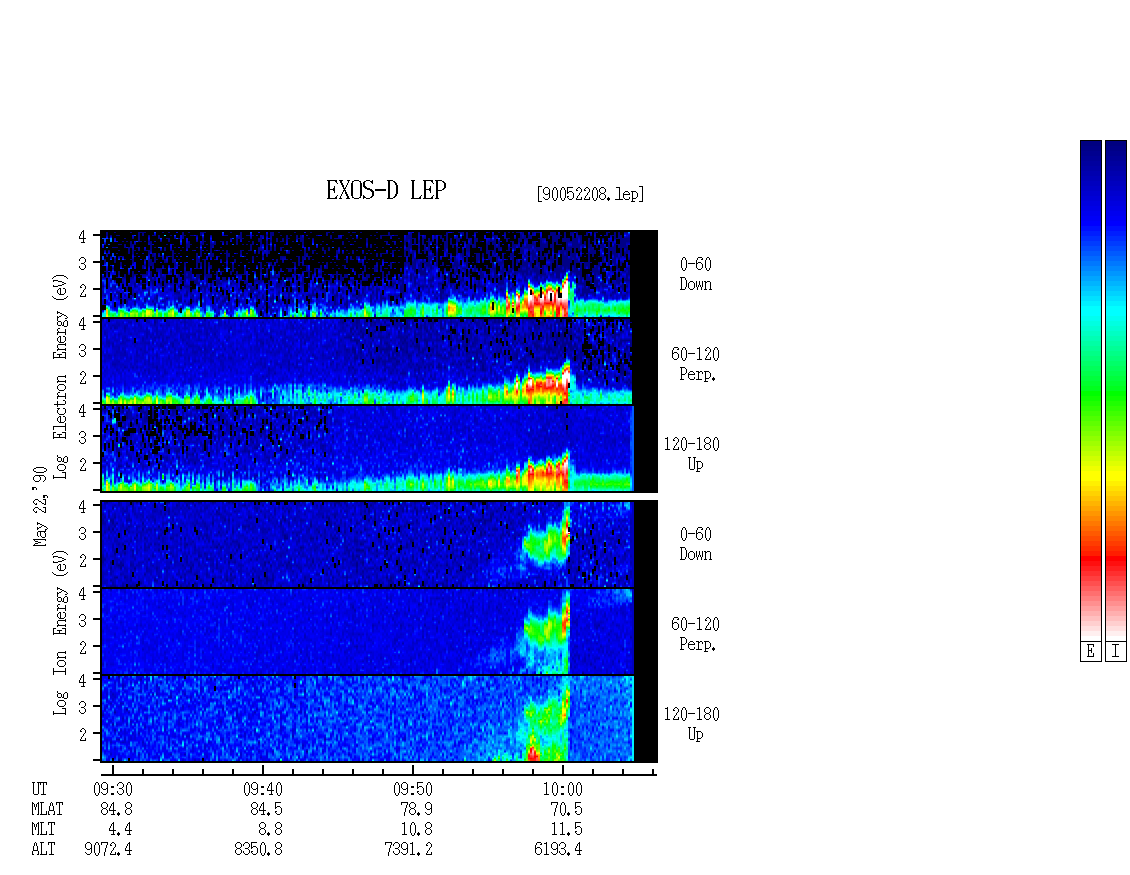Click the MLAT value 84.5

[267, 809]
